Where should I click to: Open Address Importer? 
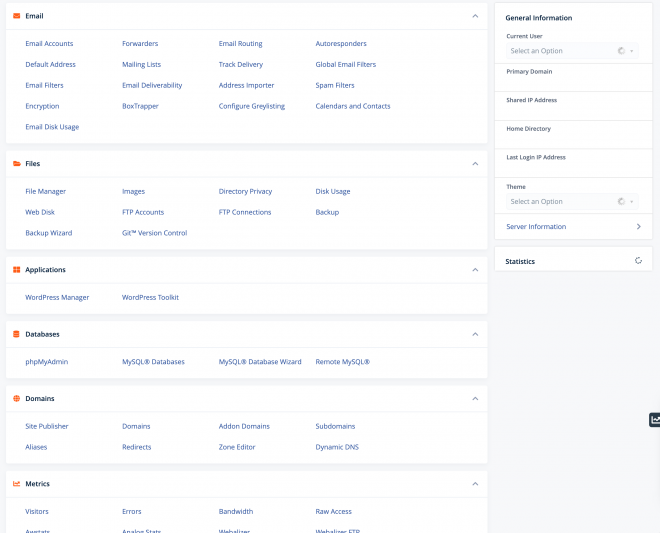(x=246, y=85)
